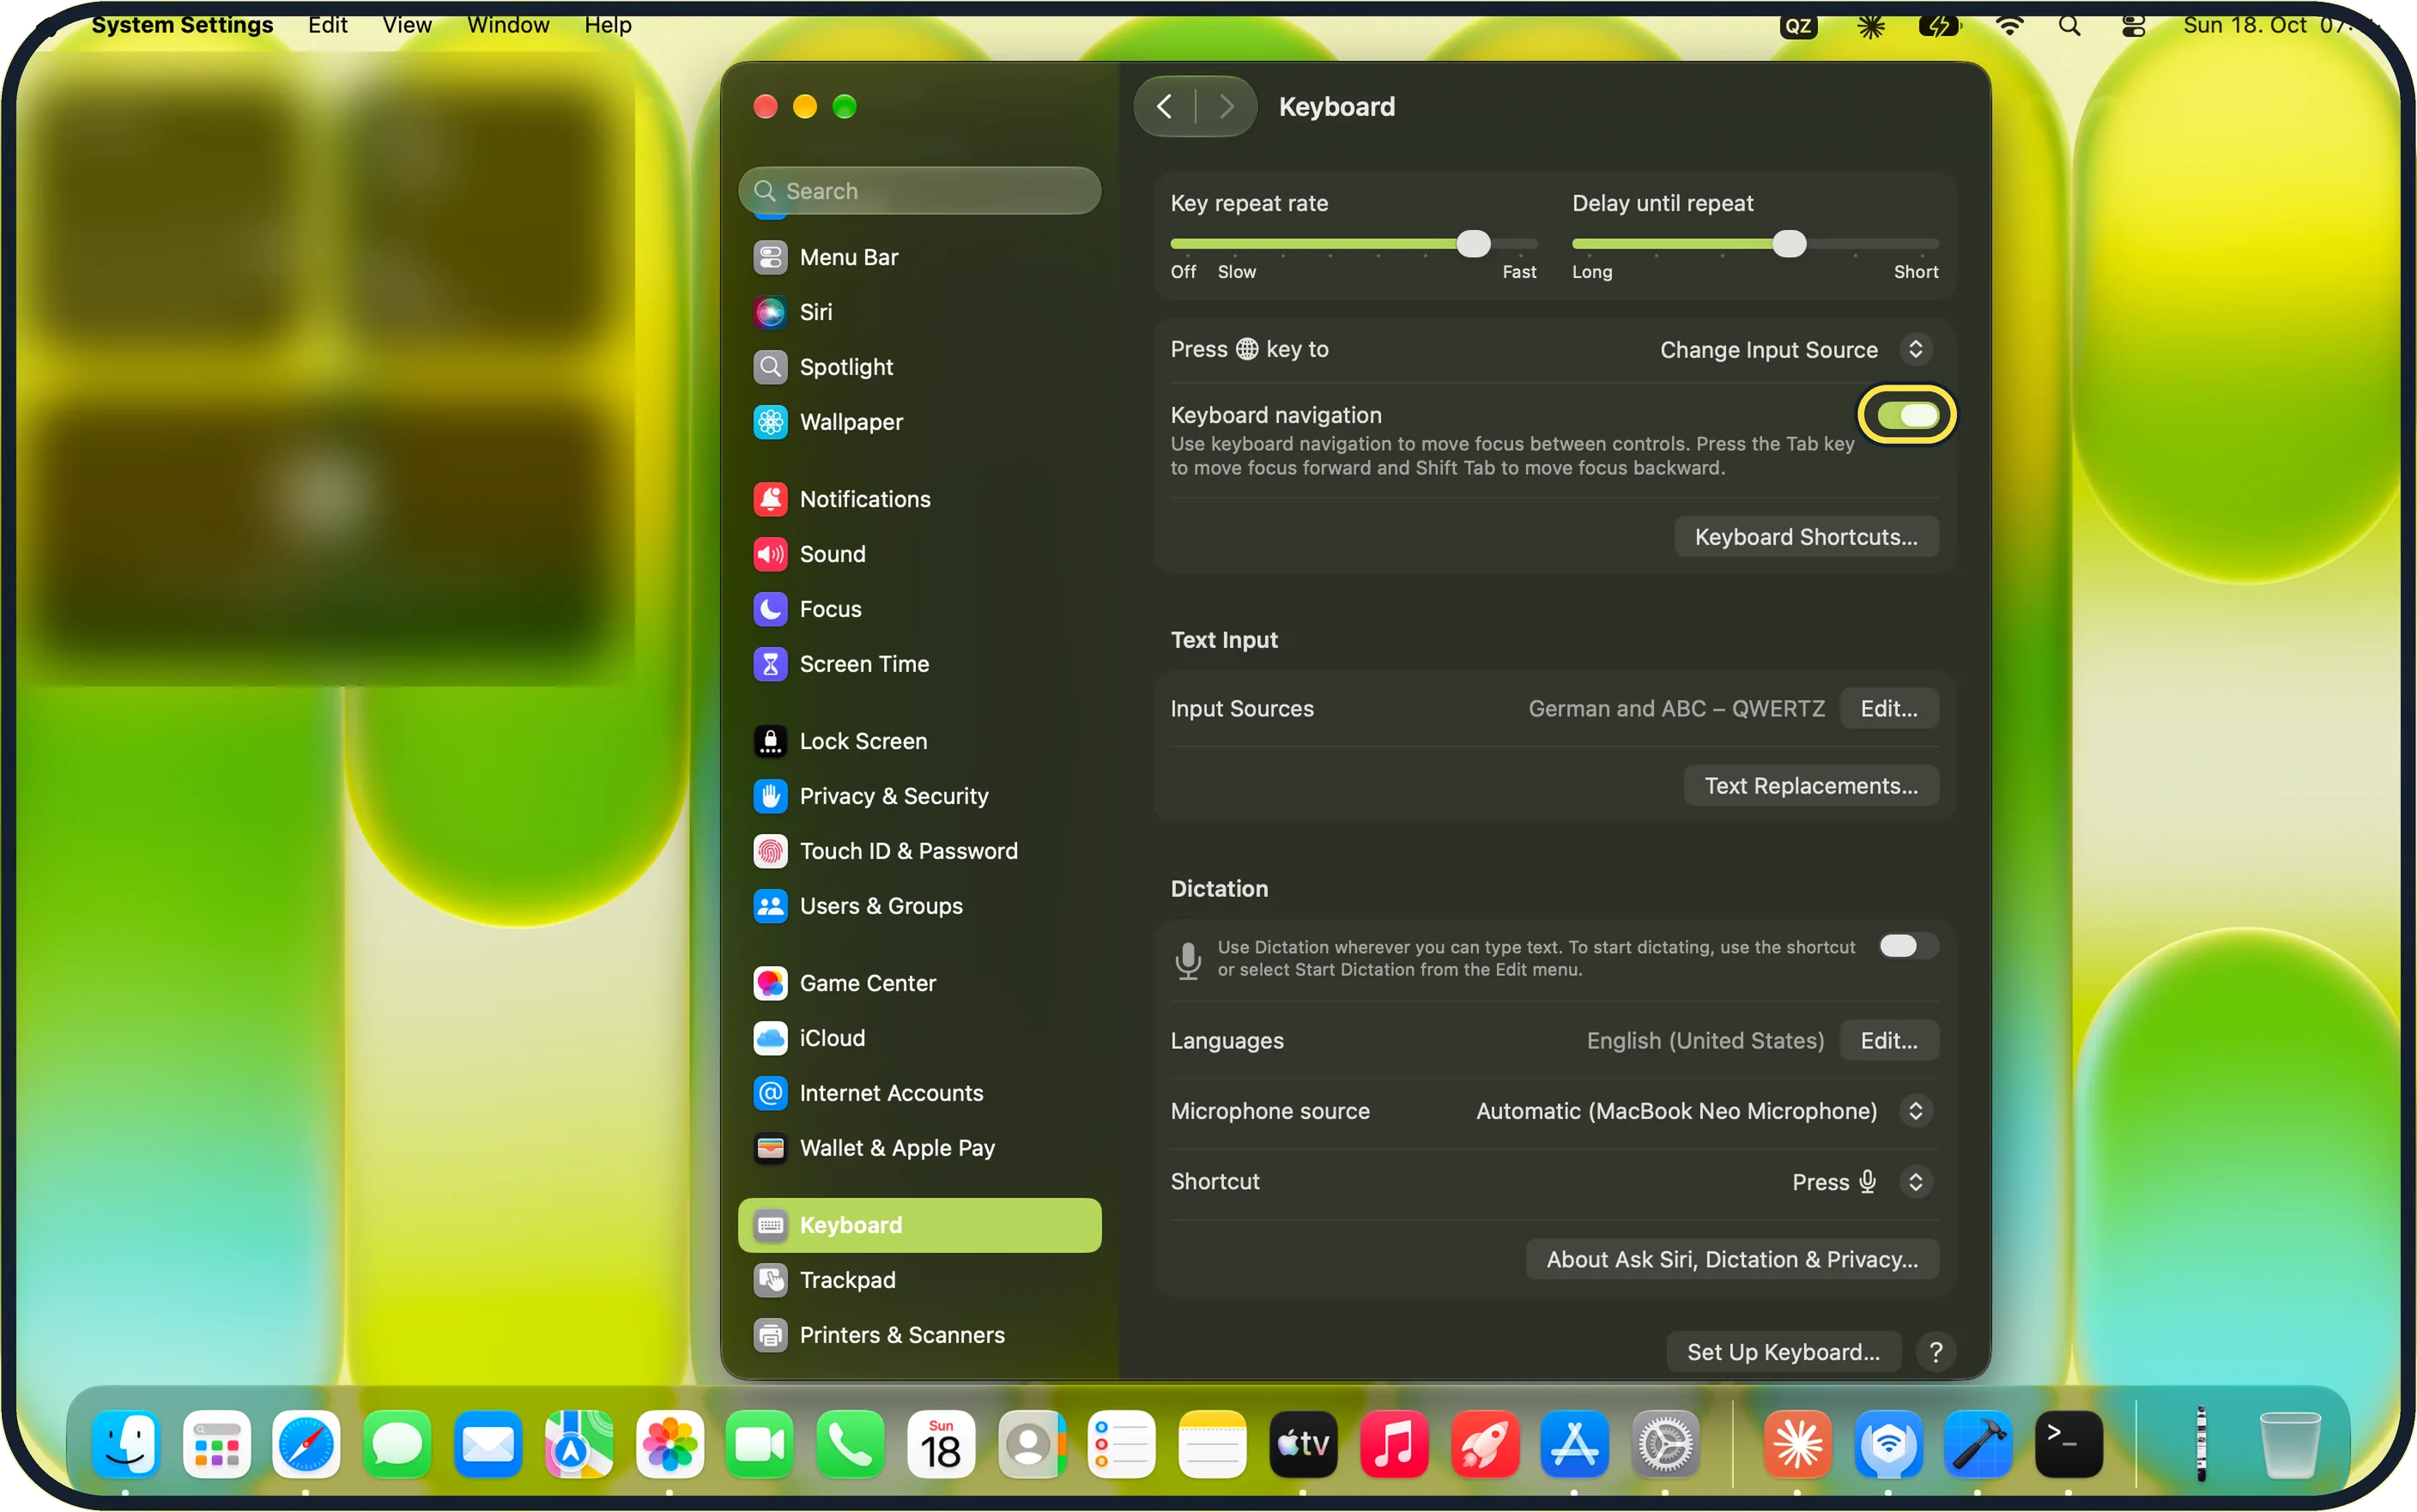Open App Store from the Dock
2417x1512 pixels.
point(1575,1444)
